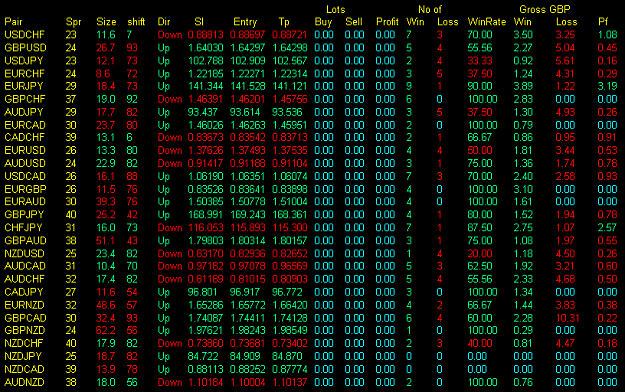The height and width of the screenshot is (392, 625).
Task: Click USDJPY take profit 102.567
Action: (290, 61)
